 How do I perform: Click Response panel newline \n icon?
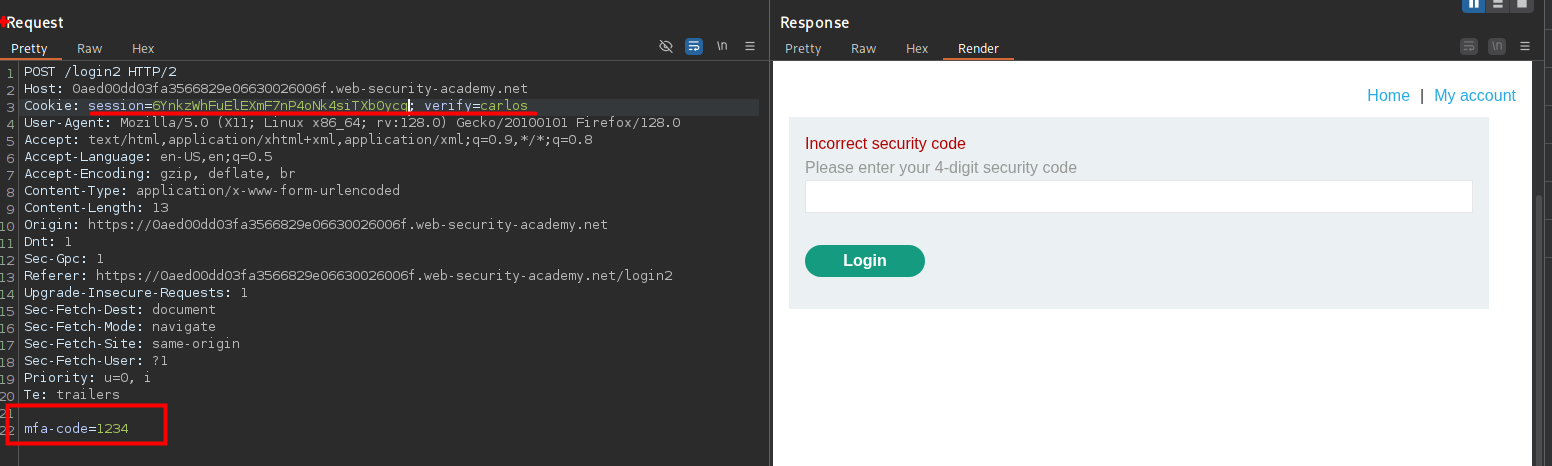click(x=1497, y=47)
